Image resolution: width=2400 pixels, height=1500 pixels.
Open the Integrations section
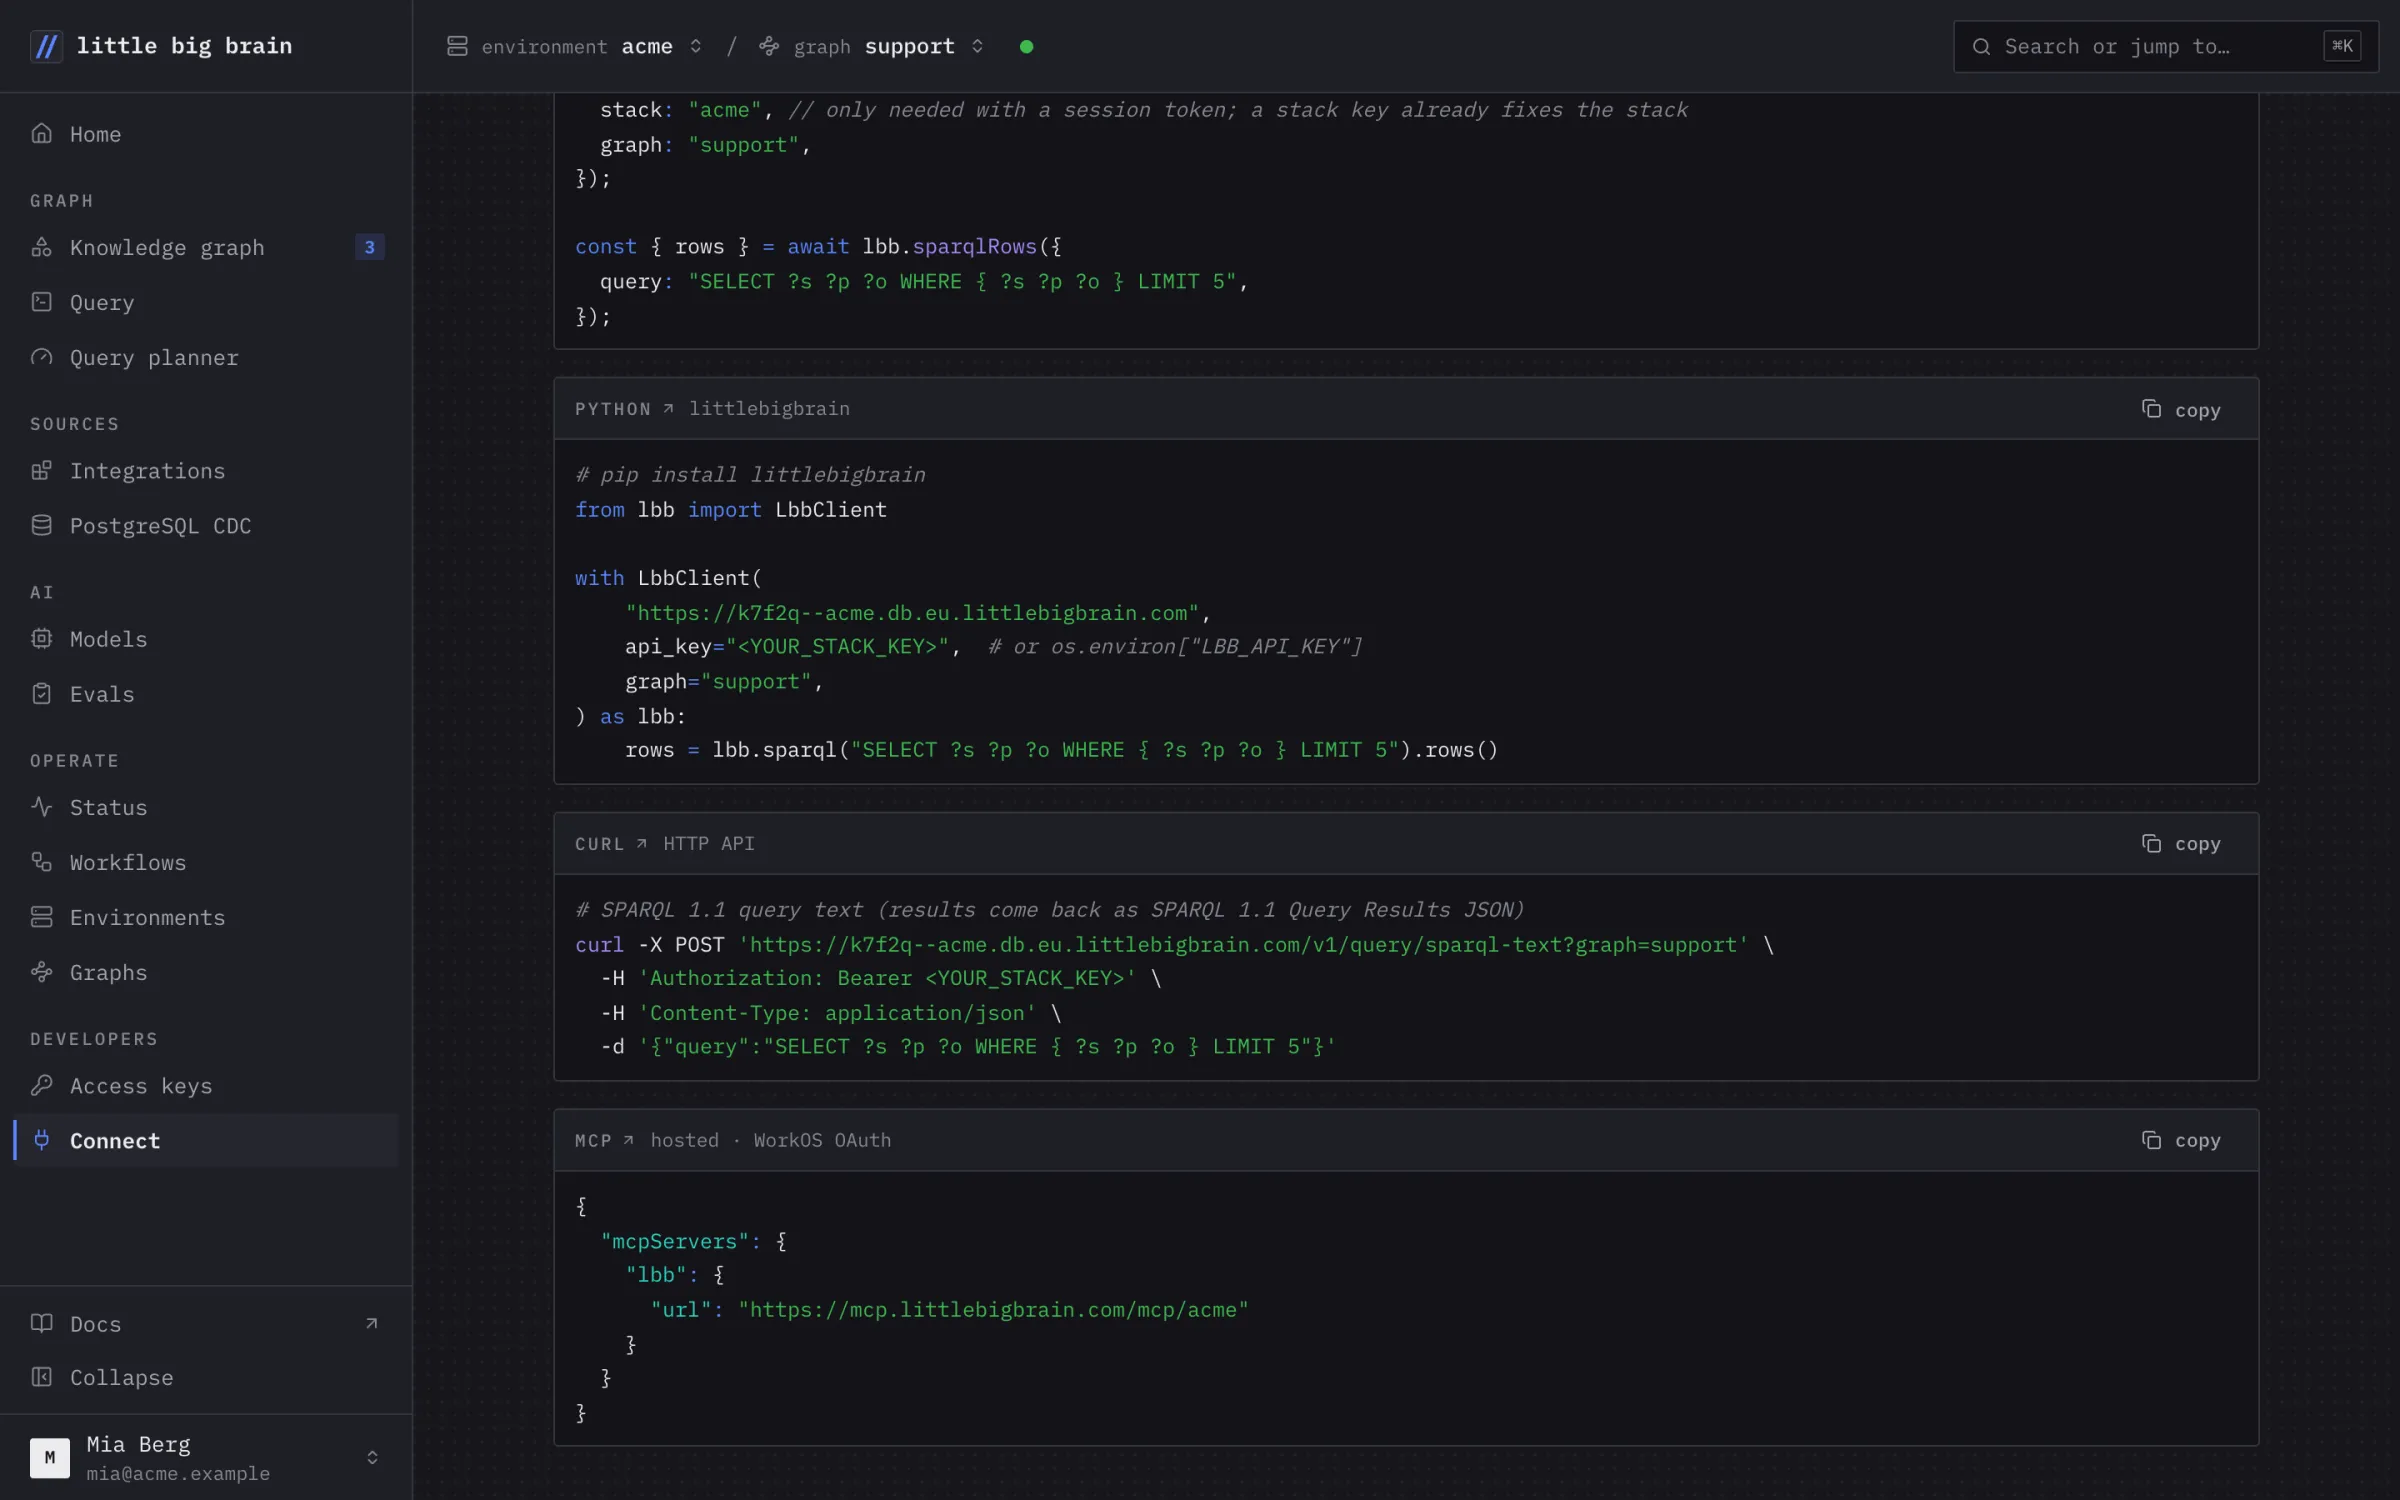[206, 470]
